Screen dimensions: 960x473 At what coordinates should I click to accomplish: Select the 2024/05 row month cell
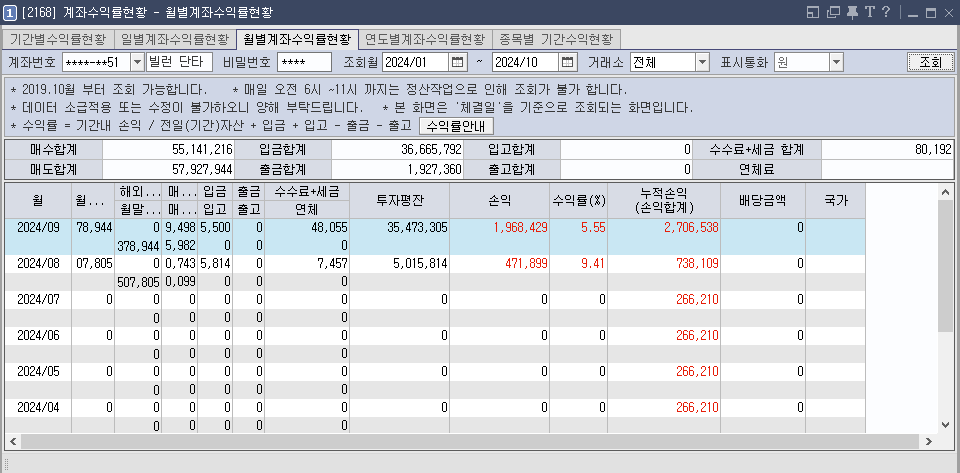38,371
